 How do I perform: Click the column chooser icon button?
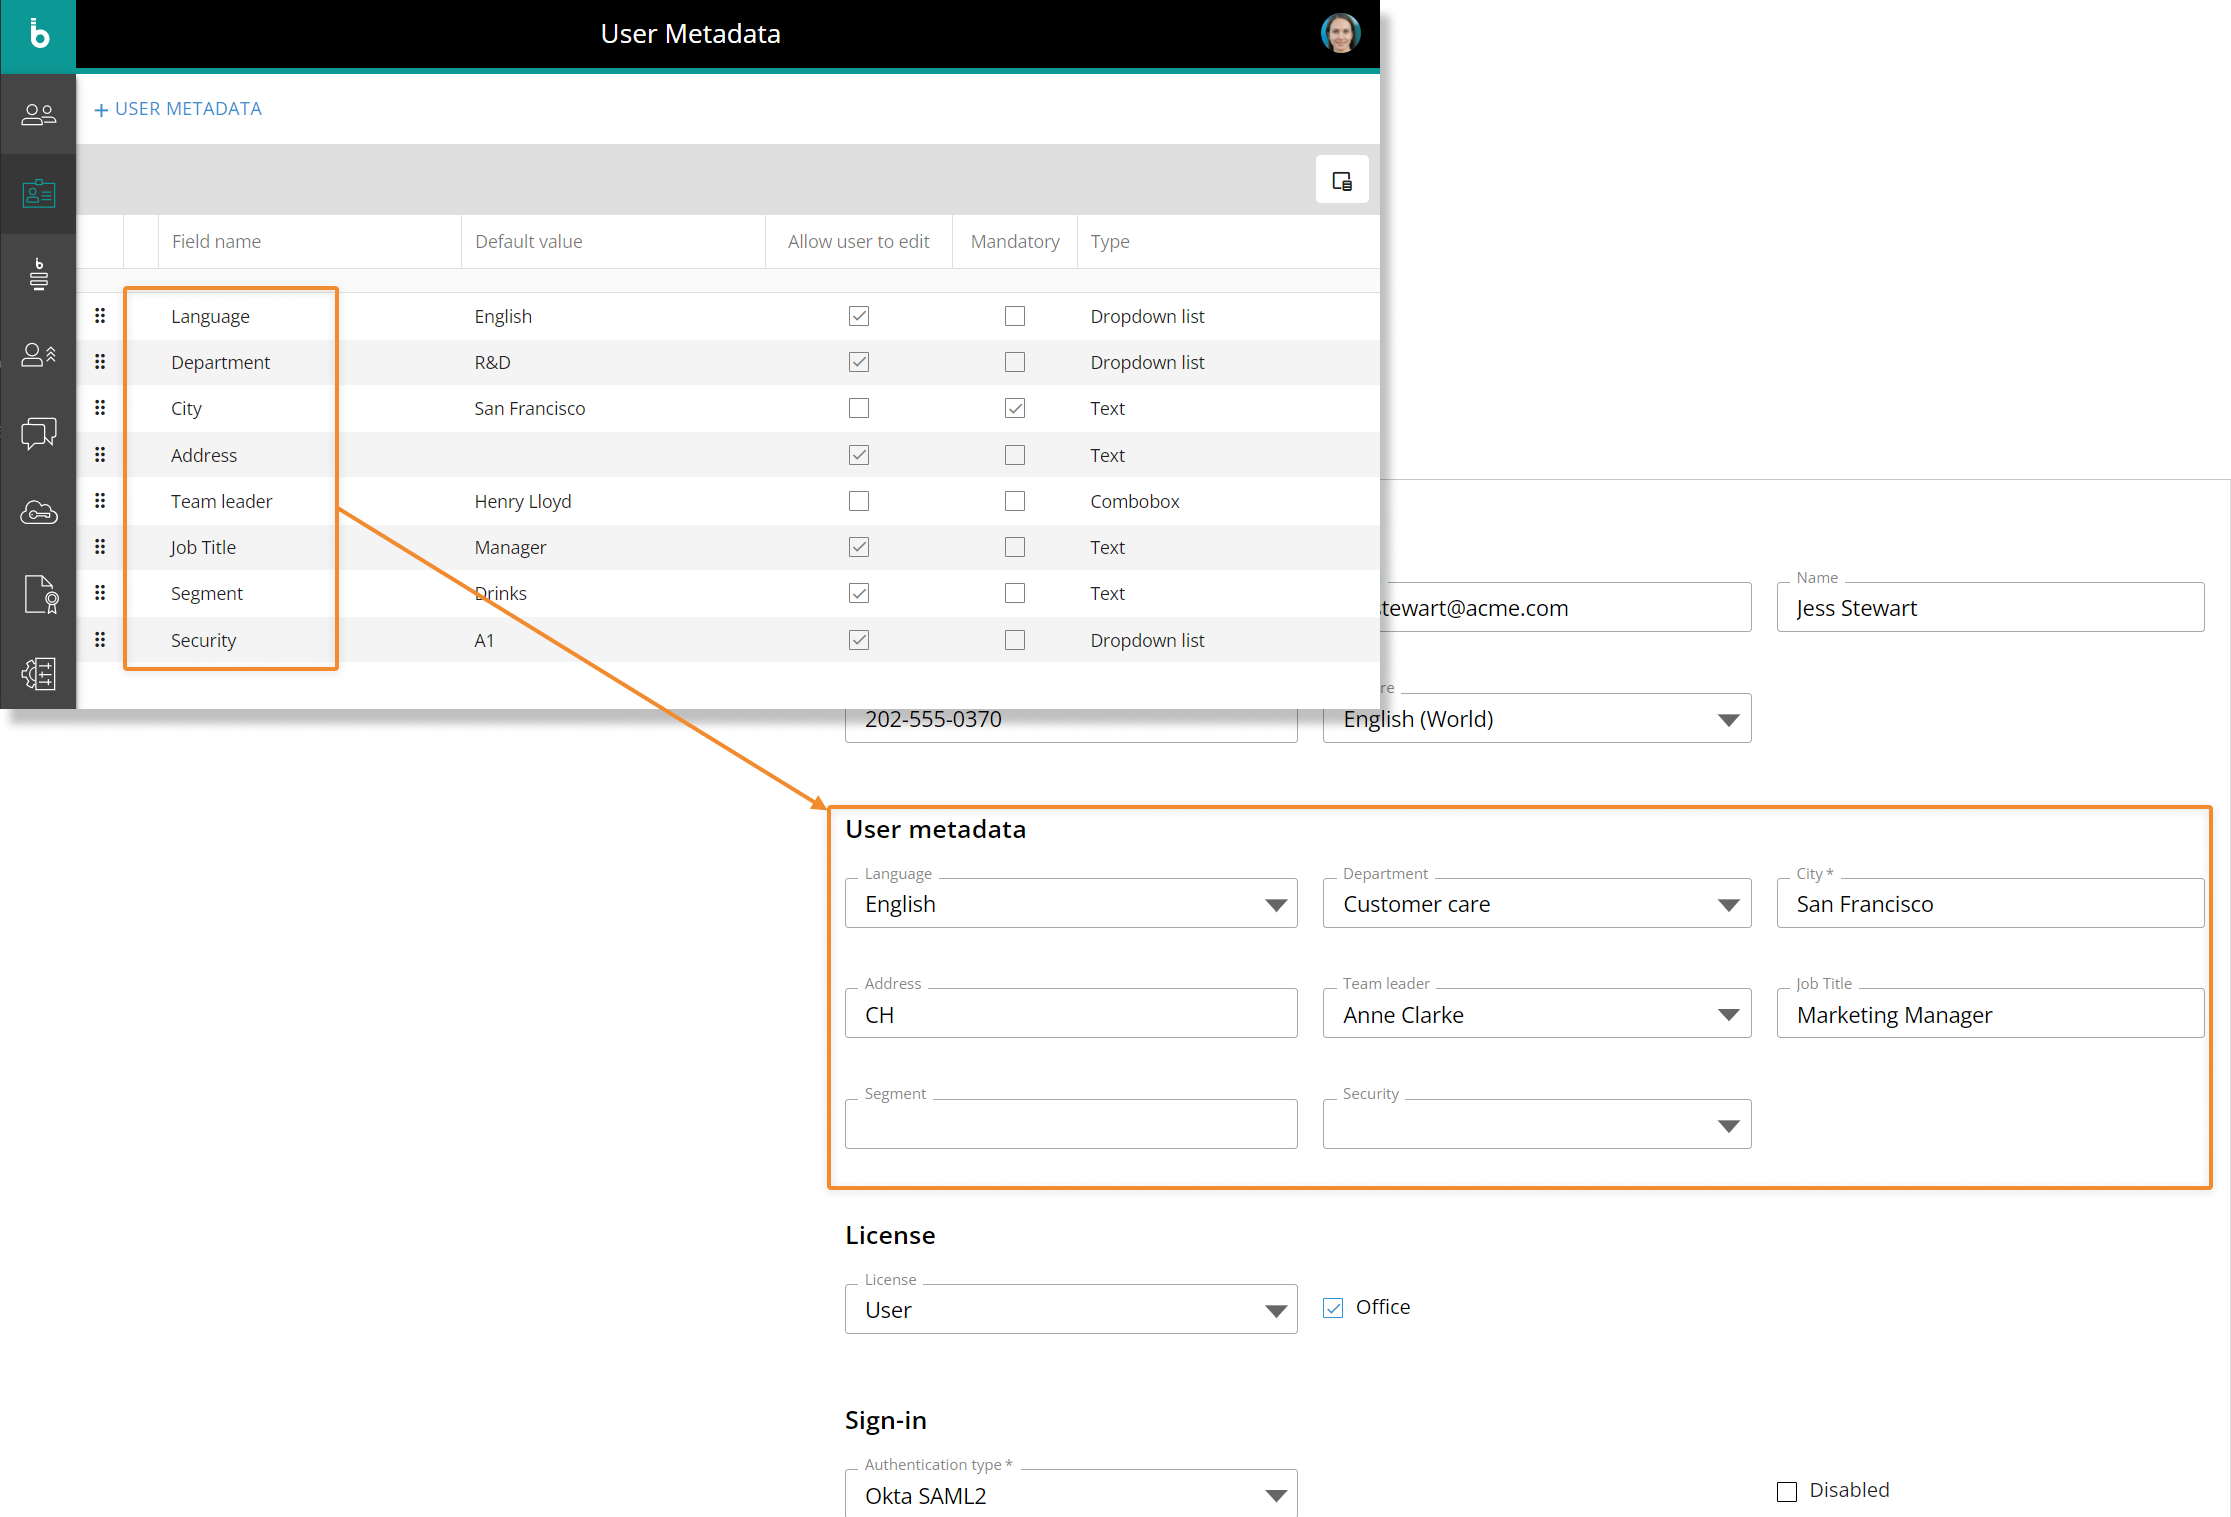pos(1341,181)
